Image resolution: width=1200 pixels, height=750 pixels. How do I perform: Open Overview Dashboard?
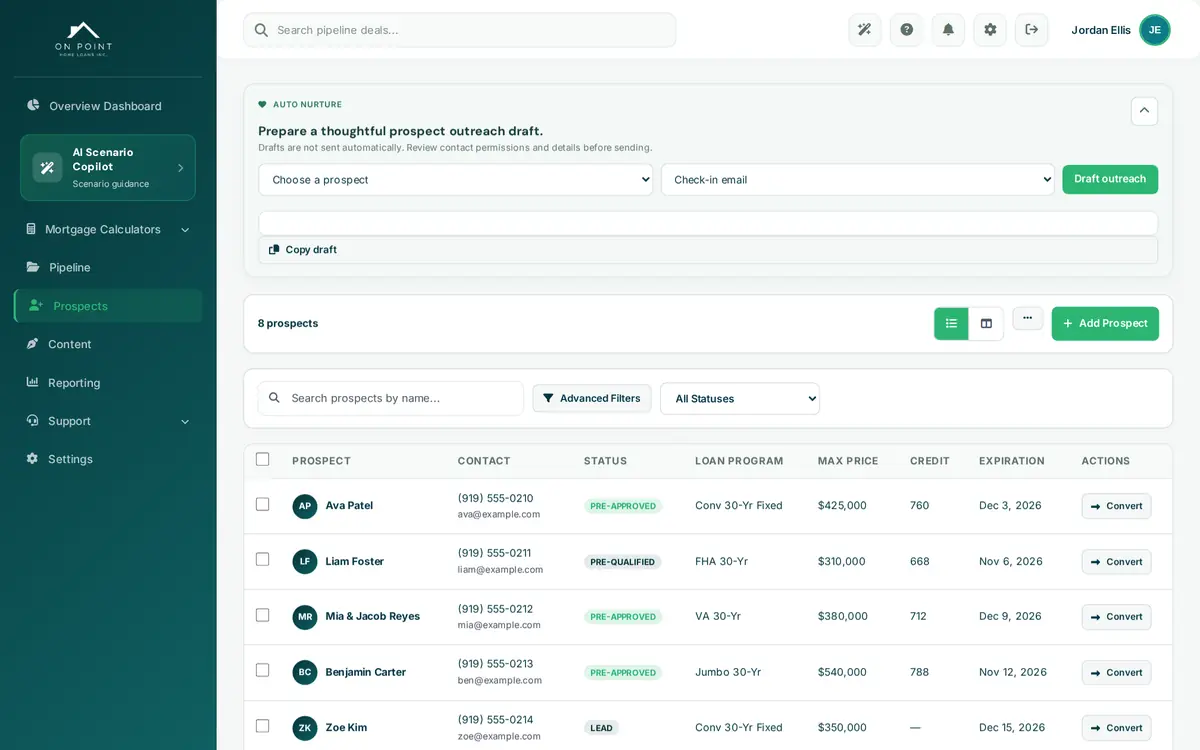[x=108, y=106]
